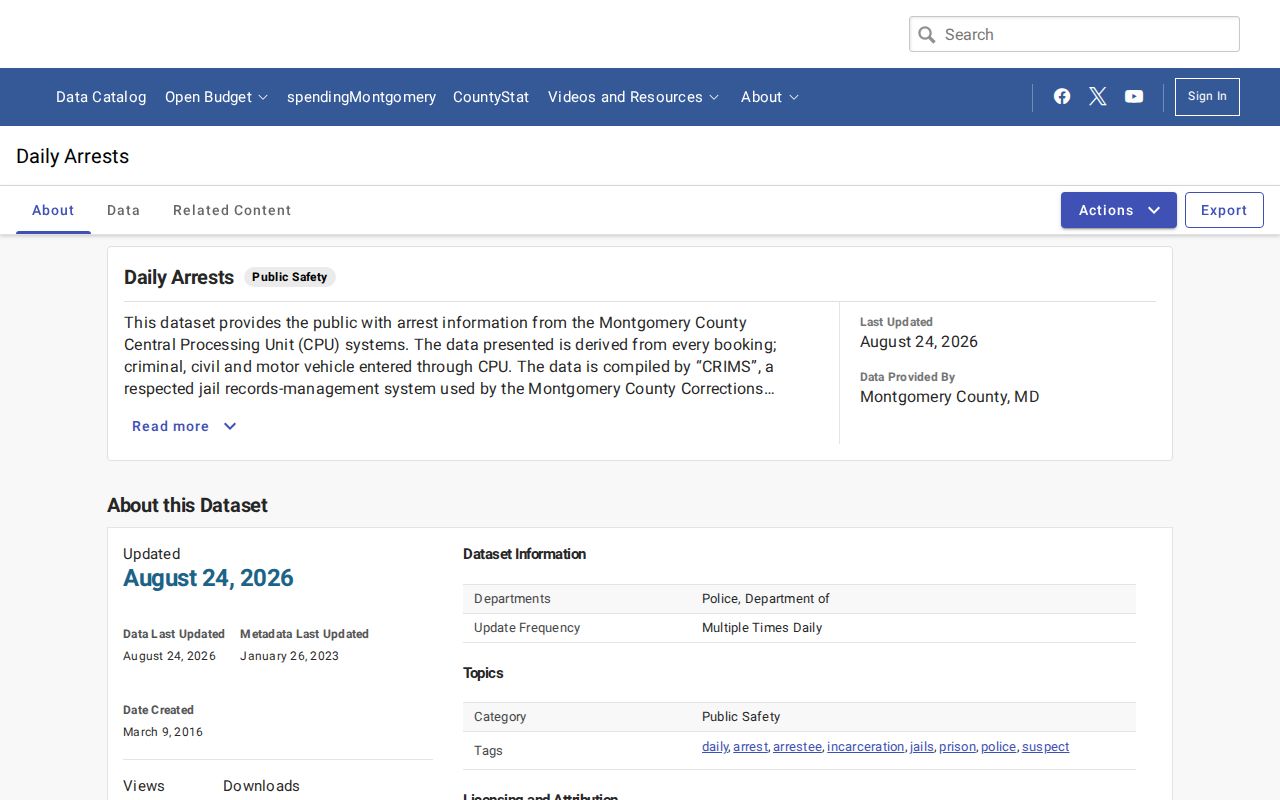
Task: Select the About tab below title
Action: click(x=53, y=210)
